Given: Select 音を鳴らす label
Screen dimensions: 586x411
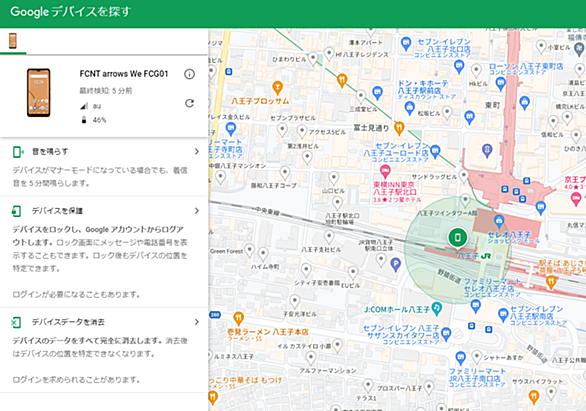Looking at the screenshot, I should tap(50, 151).
